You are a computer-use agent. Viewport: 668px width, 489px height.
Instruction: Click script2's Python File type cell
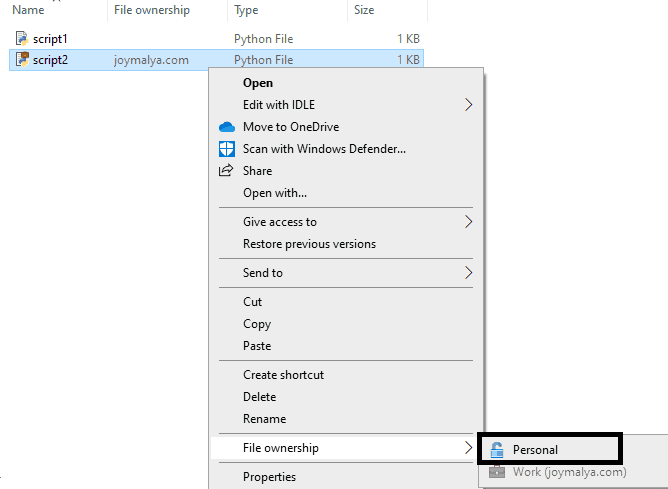pos(263,60)
